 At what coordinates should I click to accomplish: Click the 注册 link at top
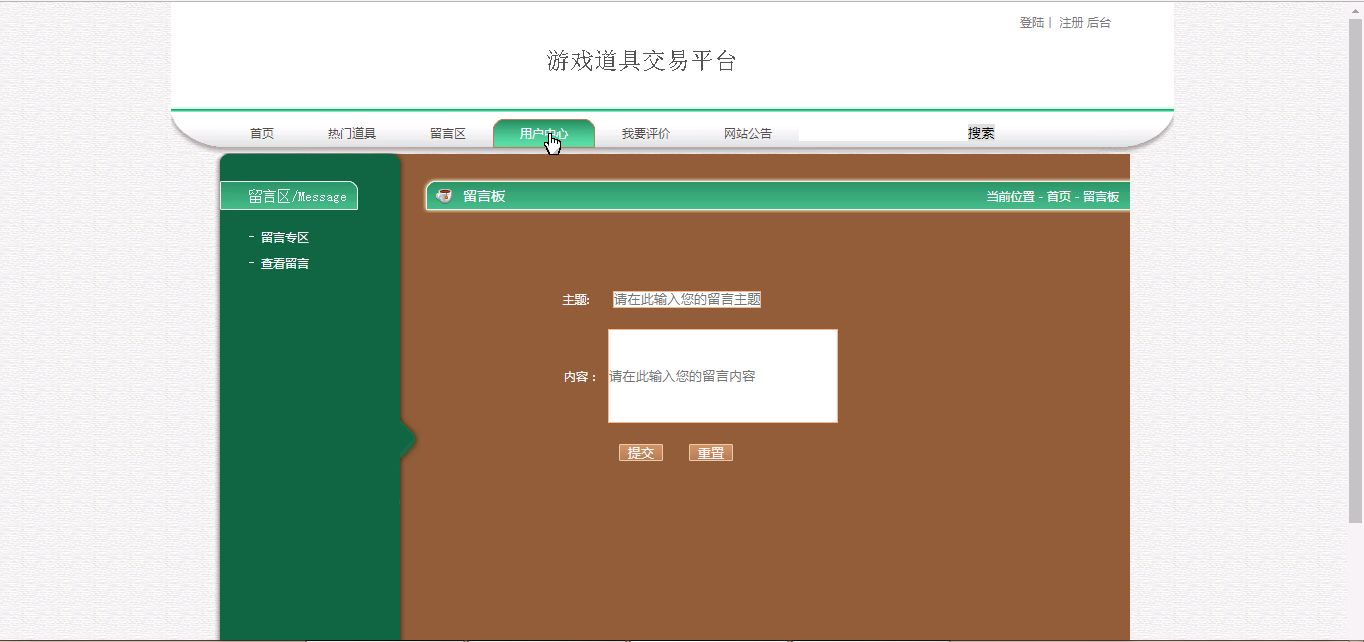point(1071,22)
